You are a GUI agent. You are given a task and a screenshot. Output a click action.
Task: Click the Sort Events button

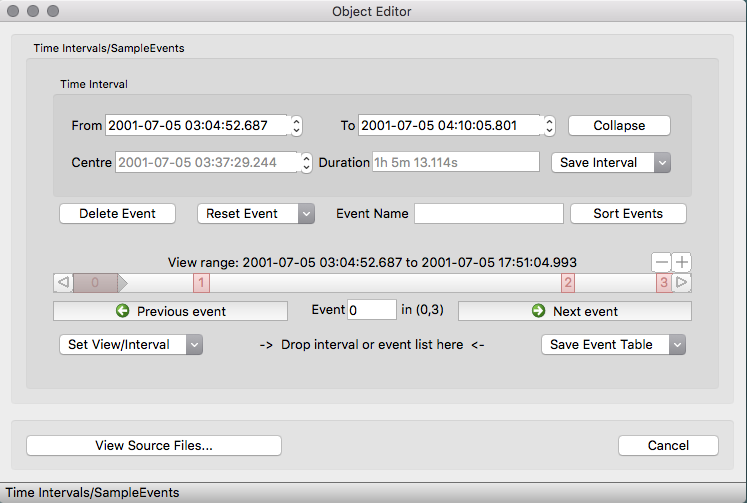click(628, 213)
